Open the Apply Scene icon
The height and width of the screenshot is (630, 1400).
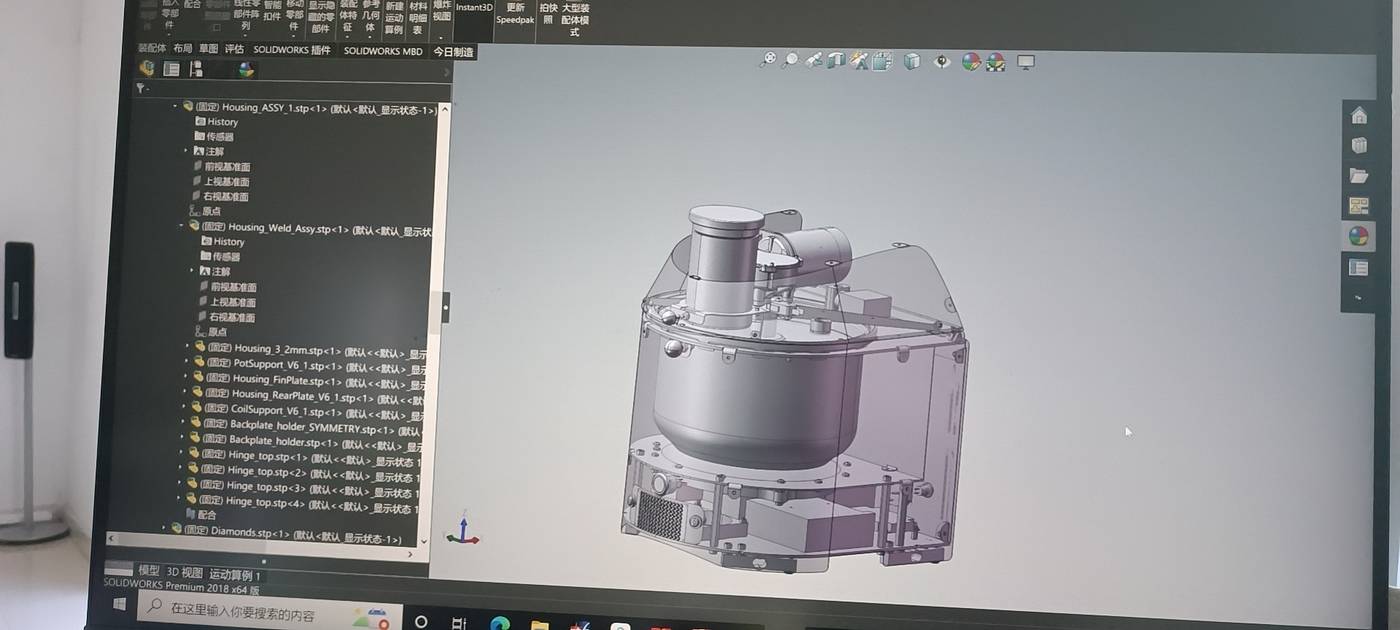click(996, 63)
